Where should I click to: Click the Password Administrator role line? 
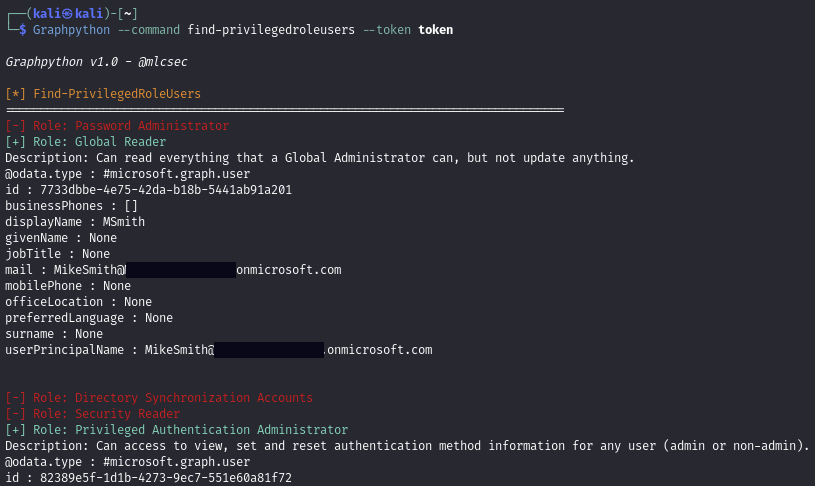pos(117,126)
